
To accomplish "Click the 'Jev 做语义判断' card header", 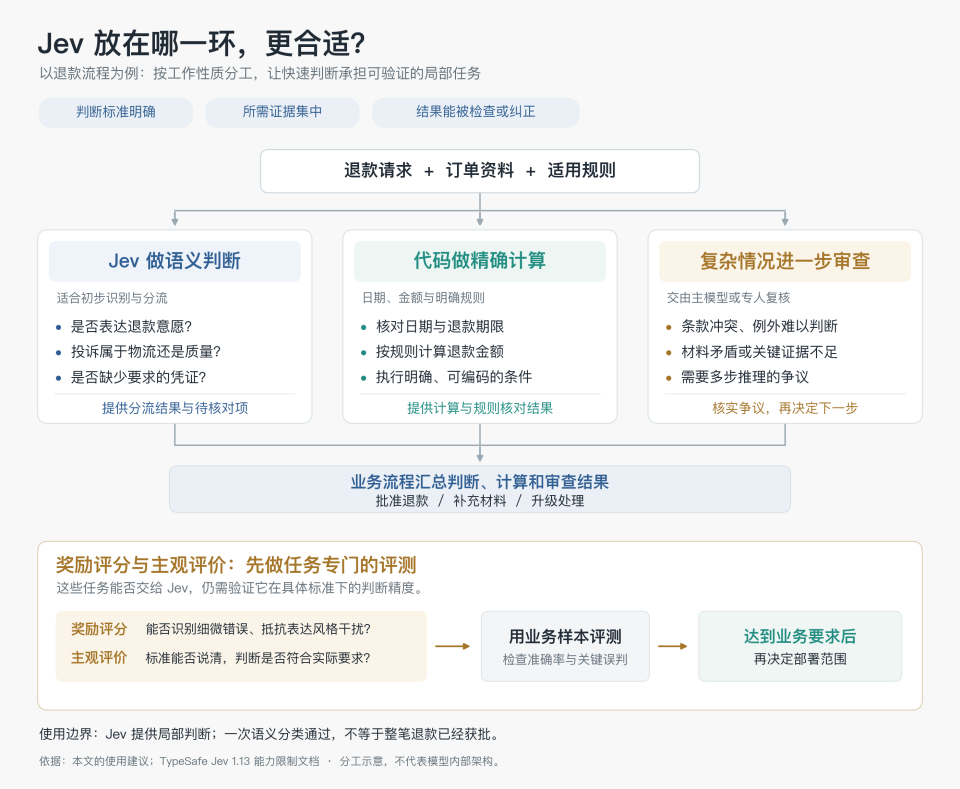I will click(174, 261).
